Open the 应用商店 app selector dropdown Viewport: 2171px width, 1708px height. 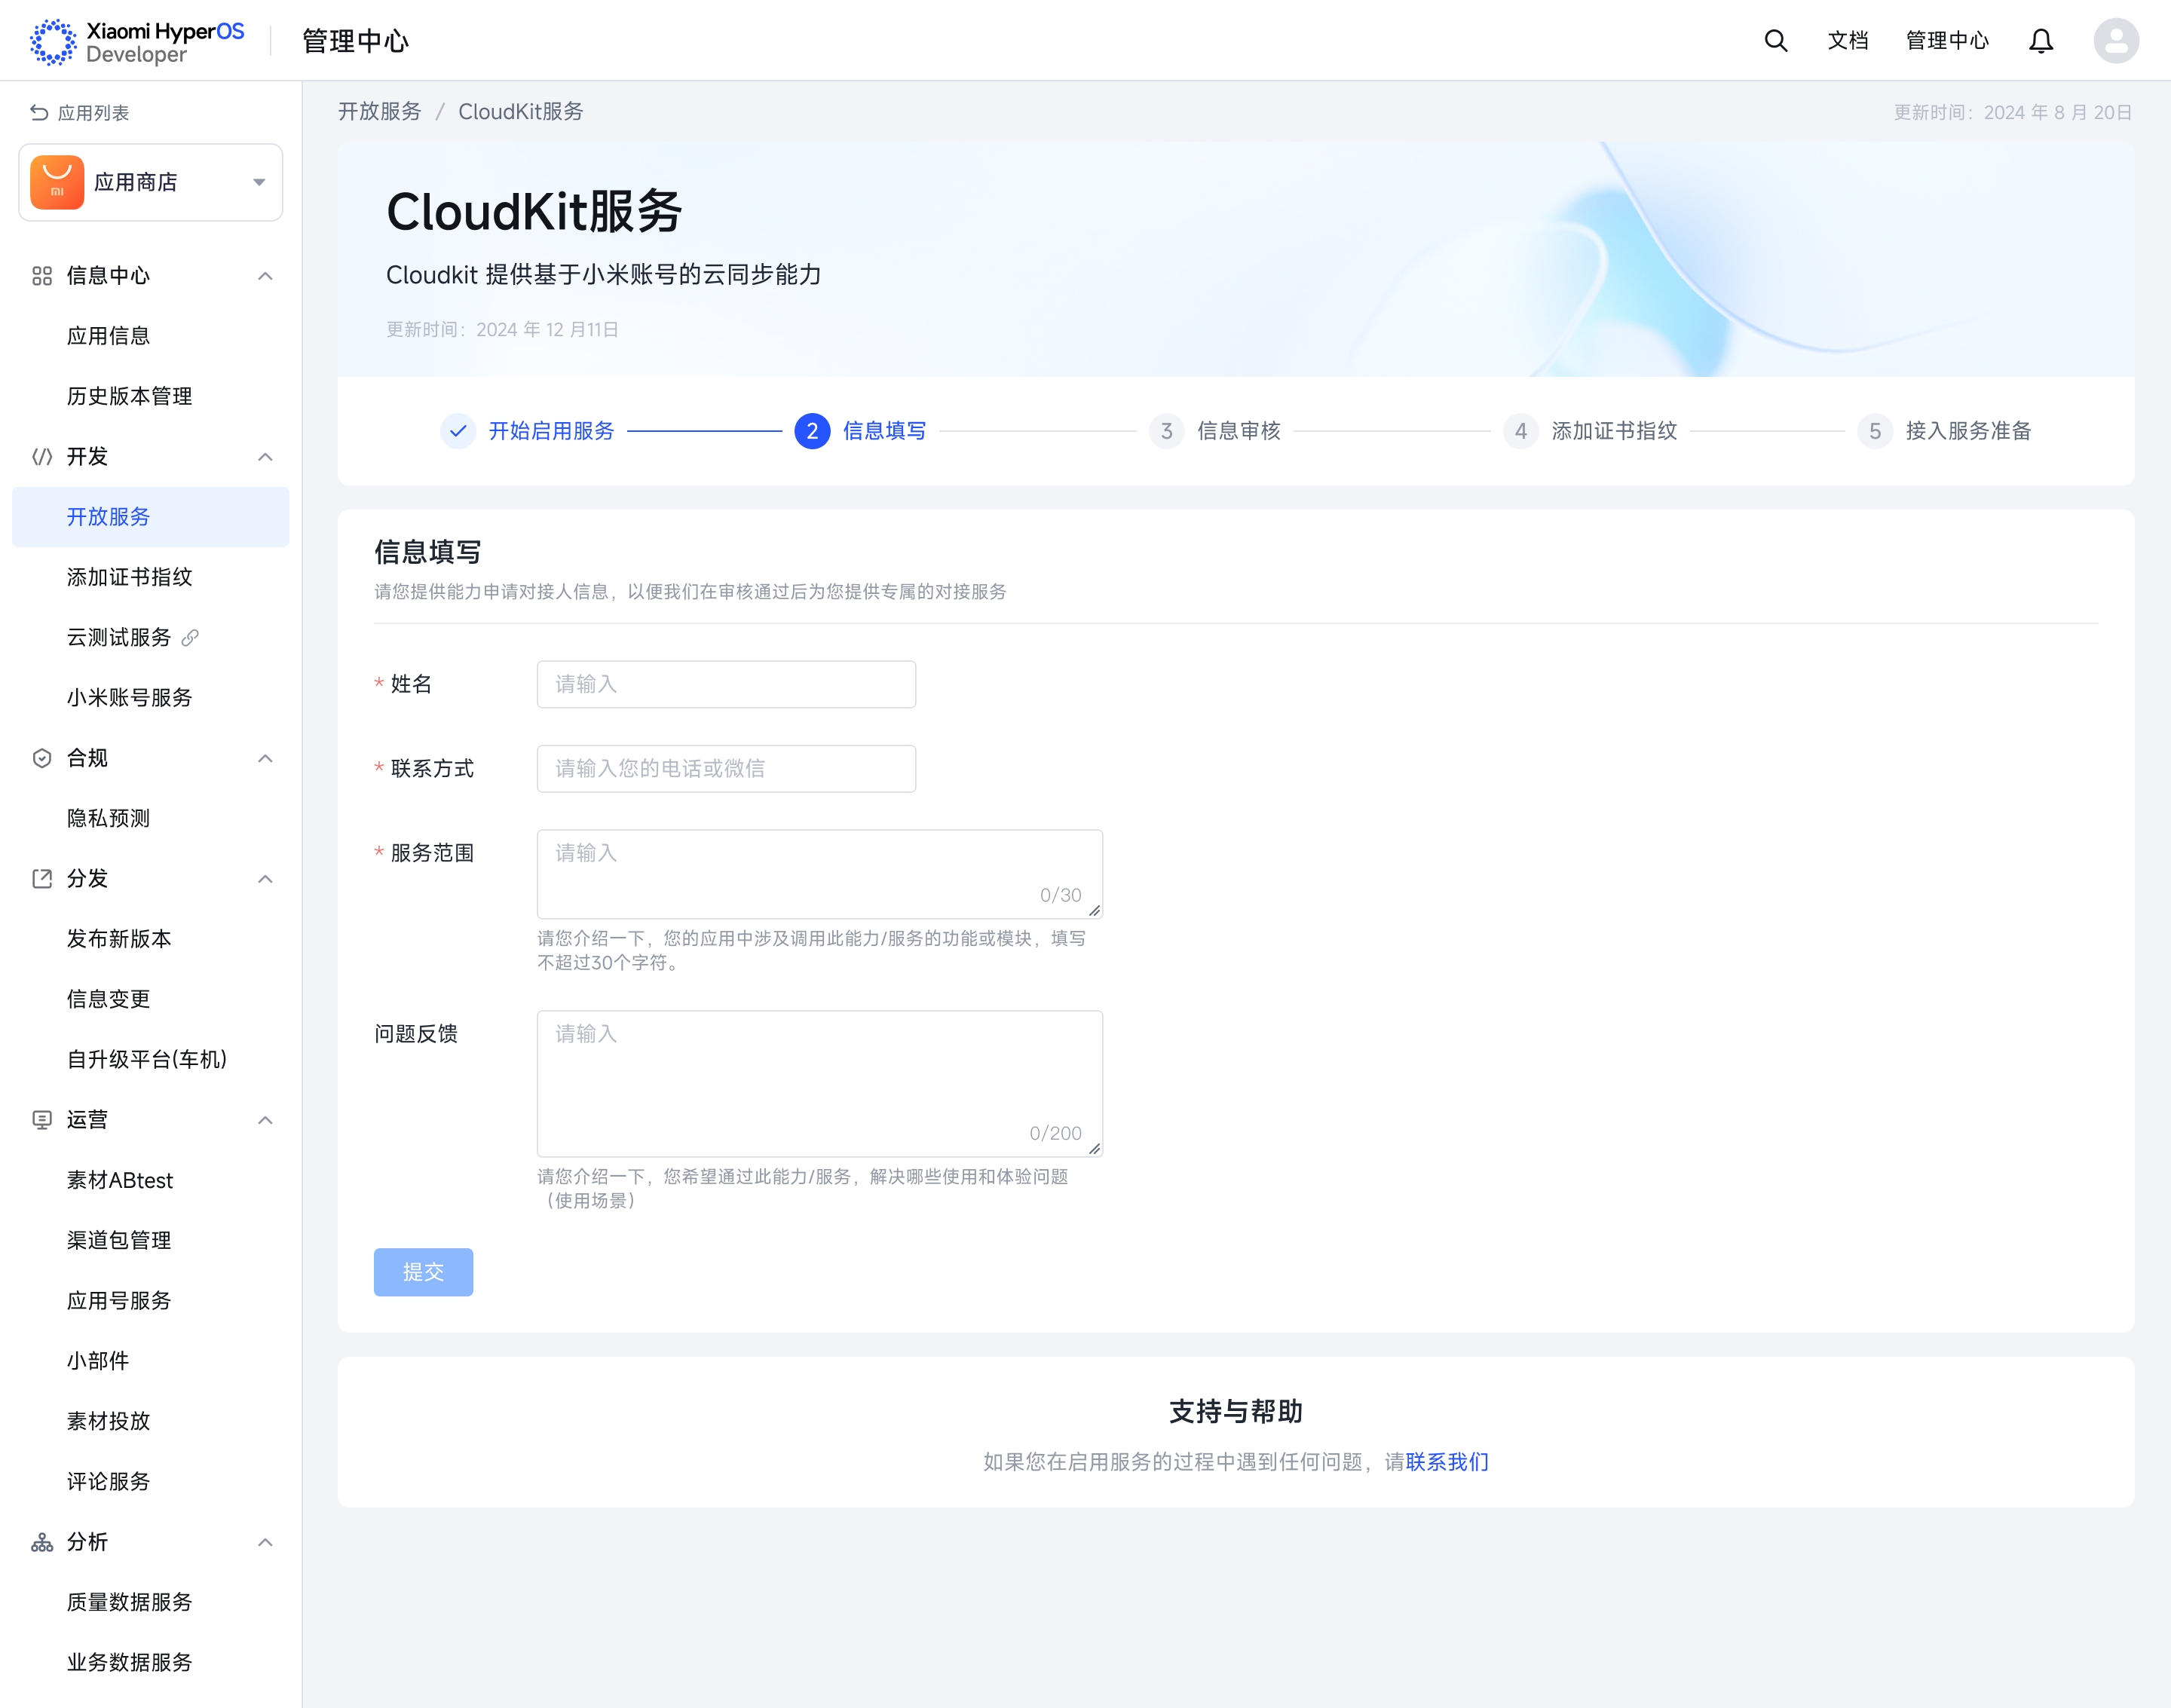(x=151, y=182)
